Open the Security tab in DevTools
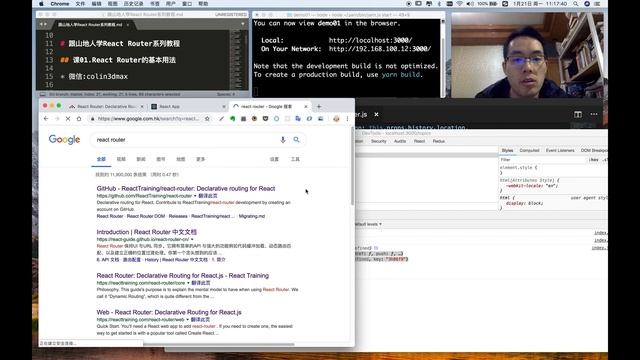Viewport: 640px width, 360px height. (x=378, y=141)
